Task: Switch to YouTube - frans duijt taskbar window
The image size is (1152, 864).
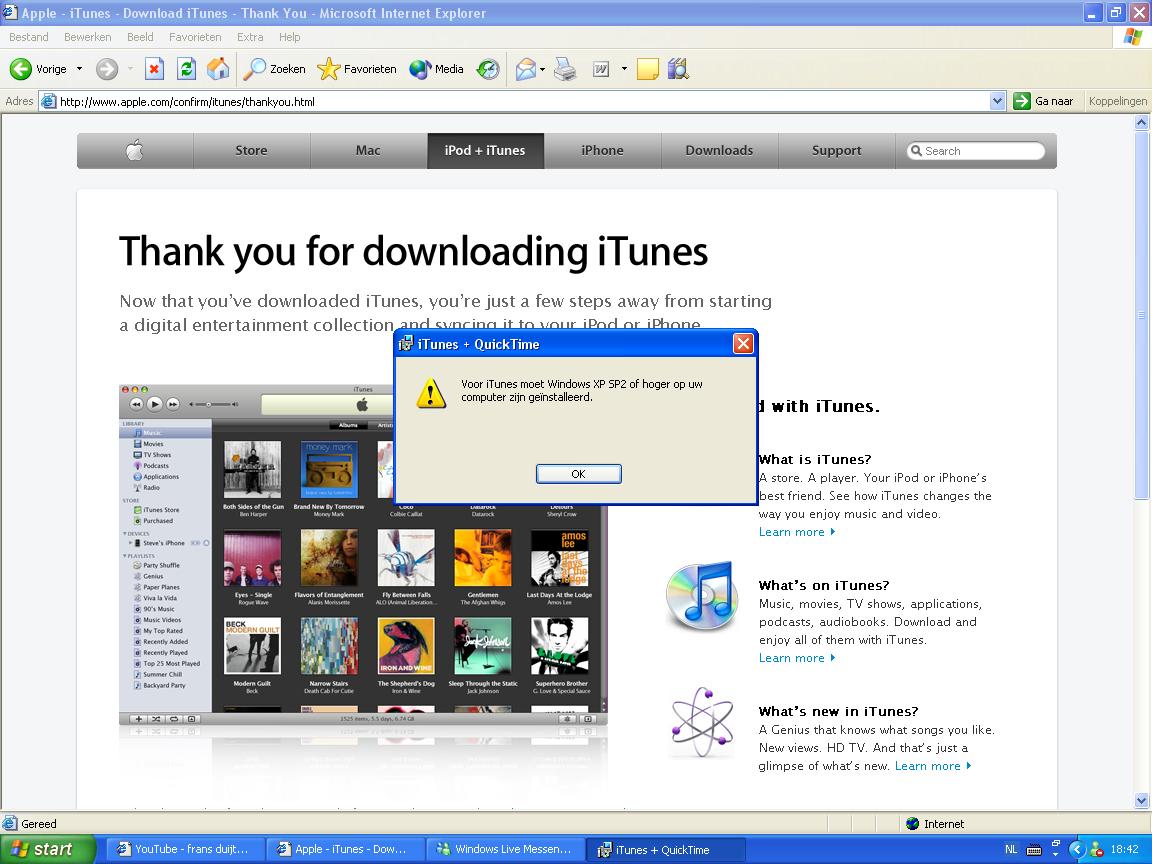Action: pos(184,849)
